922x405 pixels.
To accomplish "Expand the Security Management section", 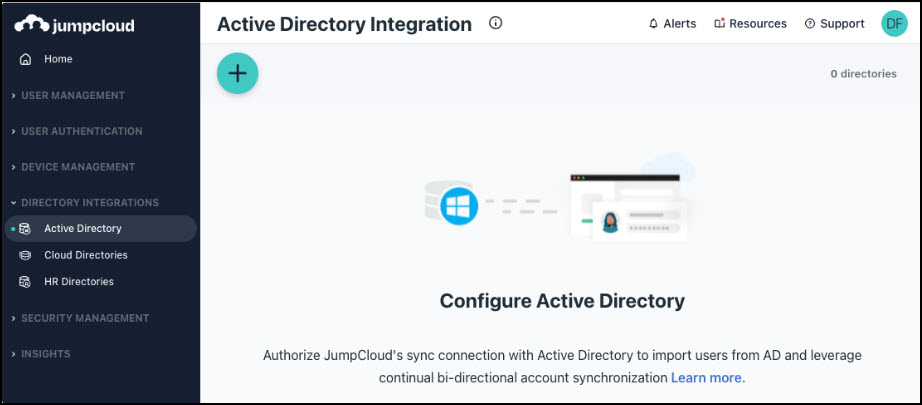I will 85,318.
